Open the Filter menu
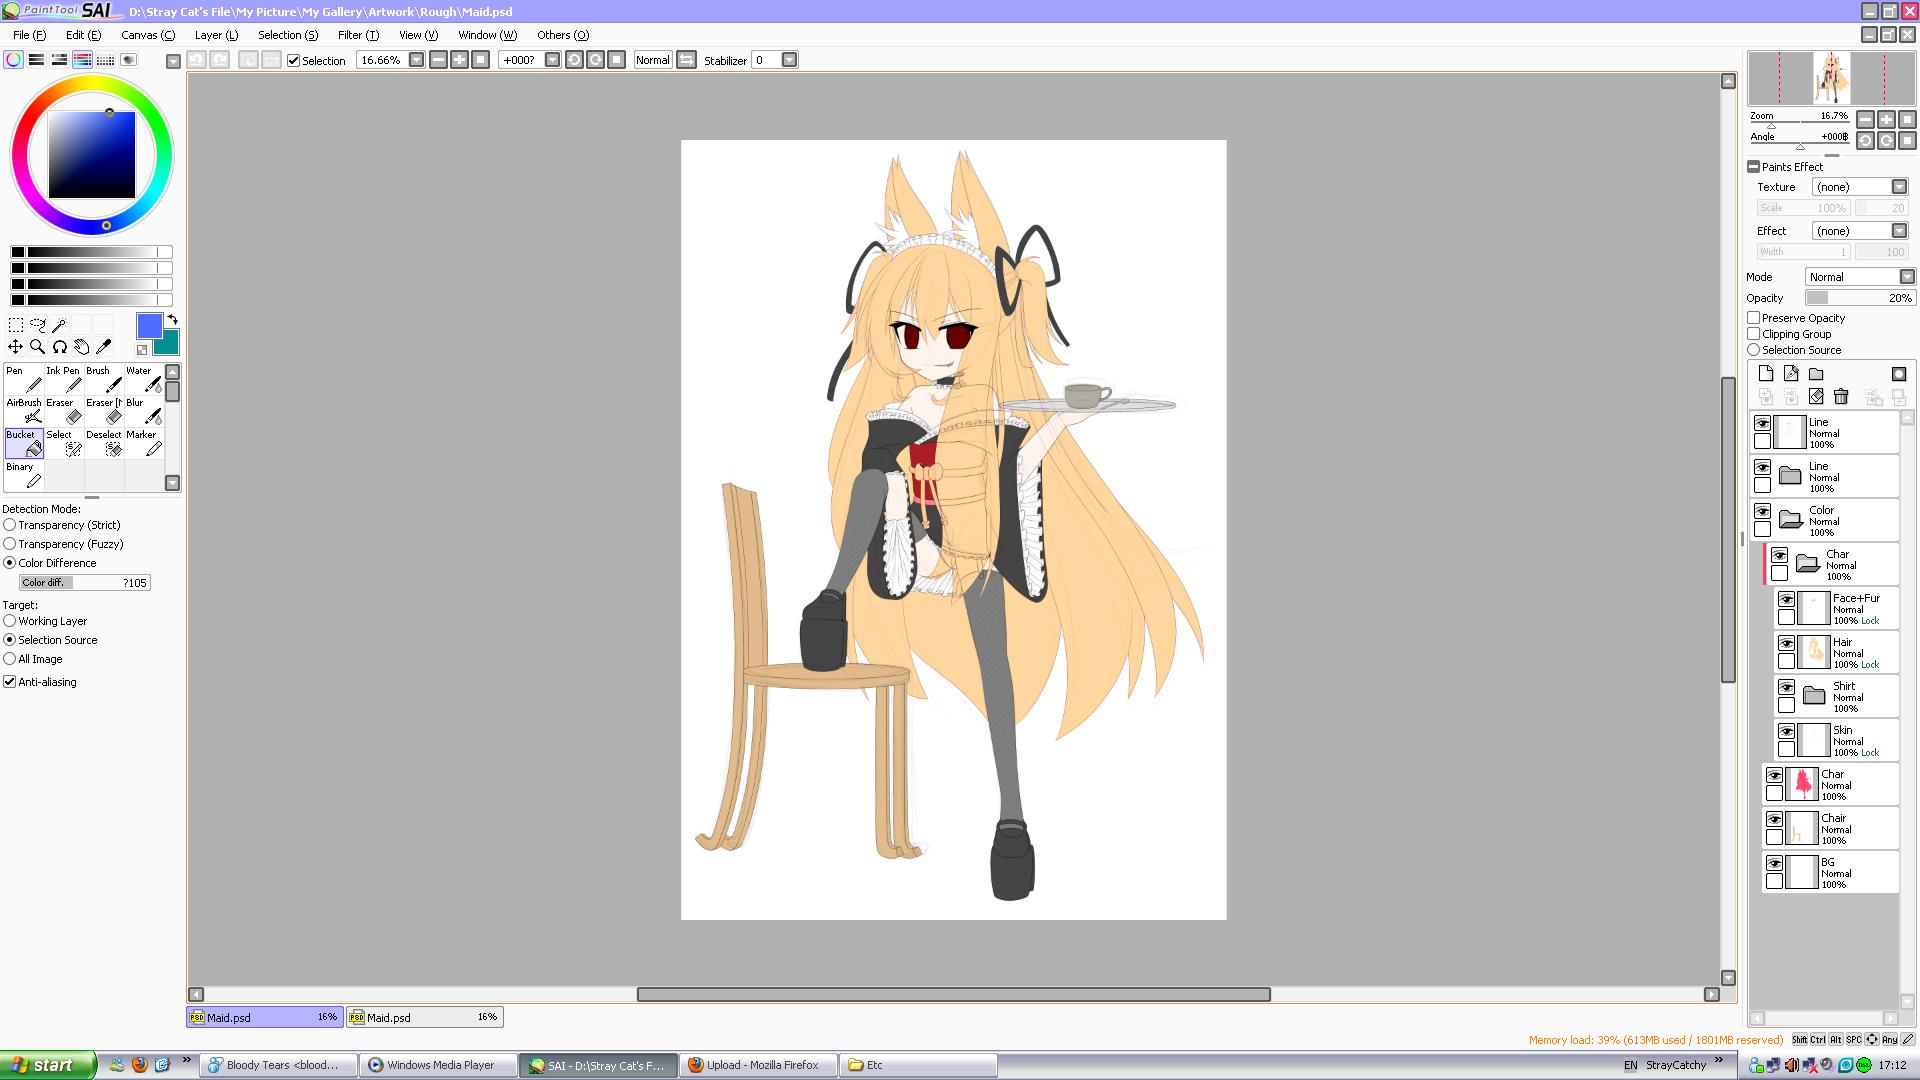 tap(357, 35)
